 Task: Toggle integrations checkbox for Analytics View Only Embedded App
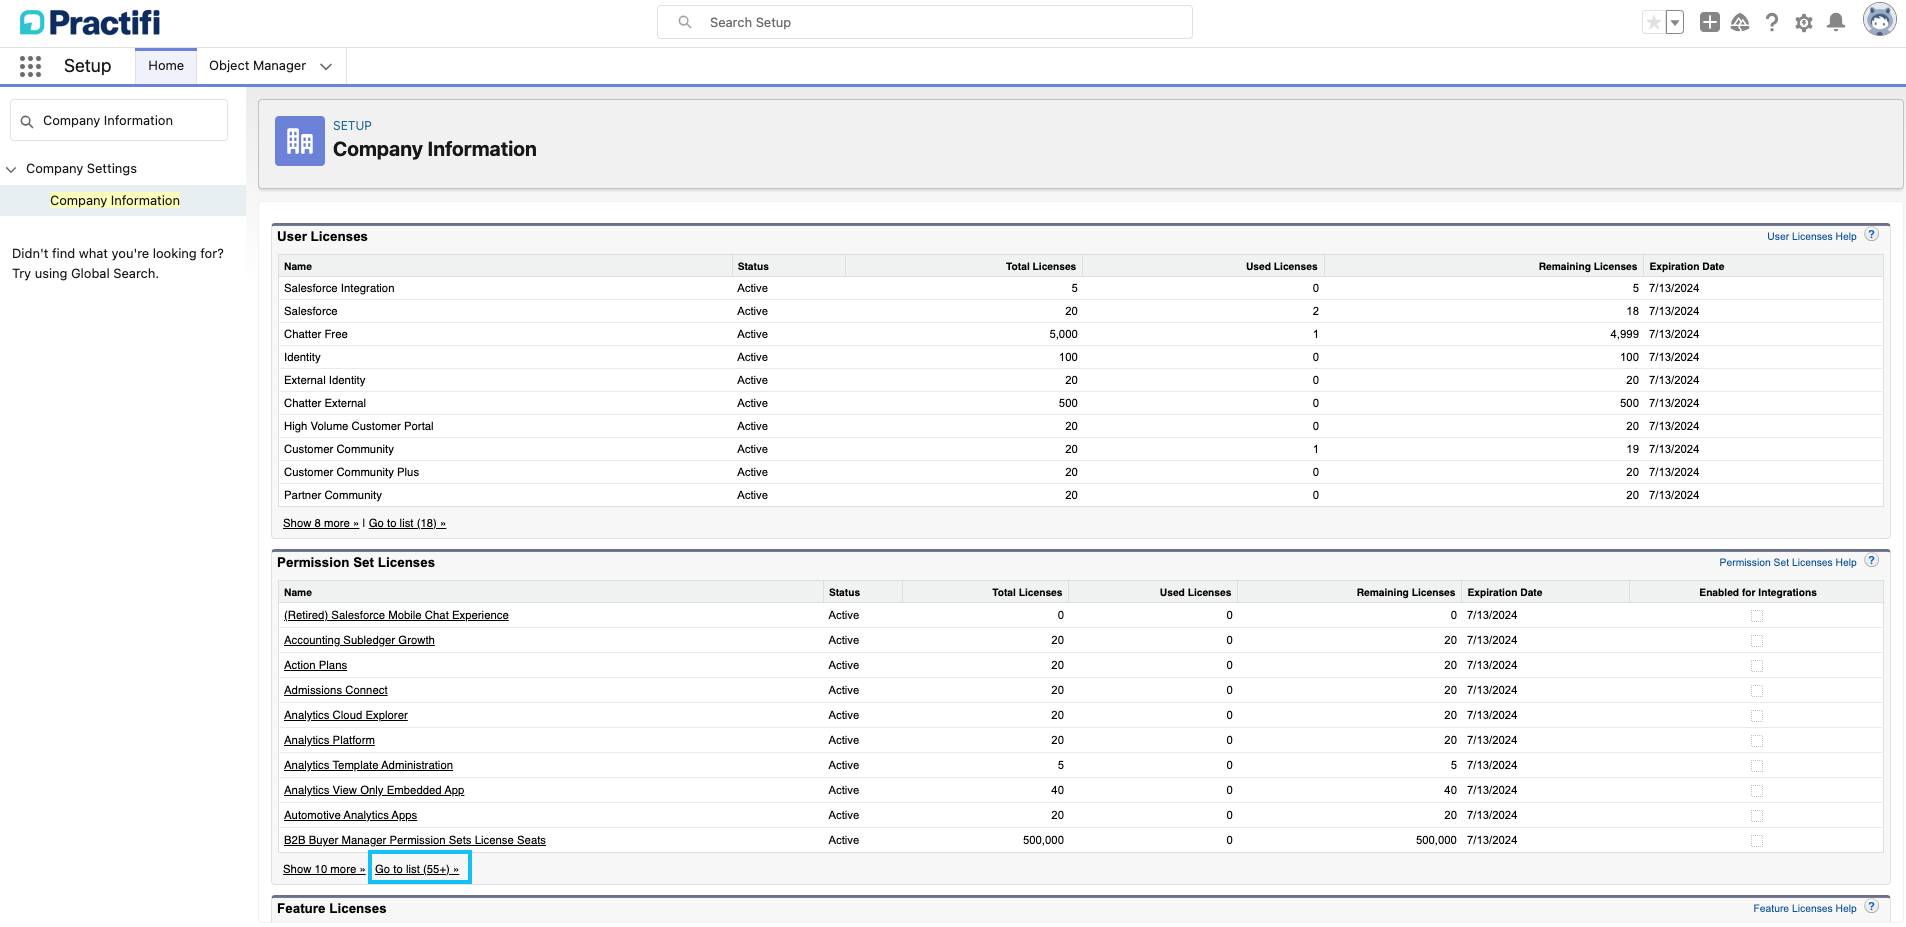pyautogui.click(x=1757, y=791)
